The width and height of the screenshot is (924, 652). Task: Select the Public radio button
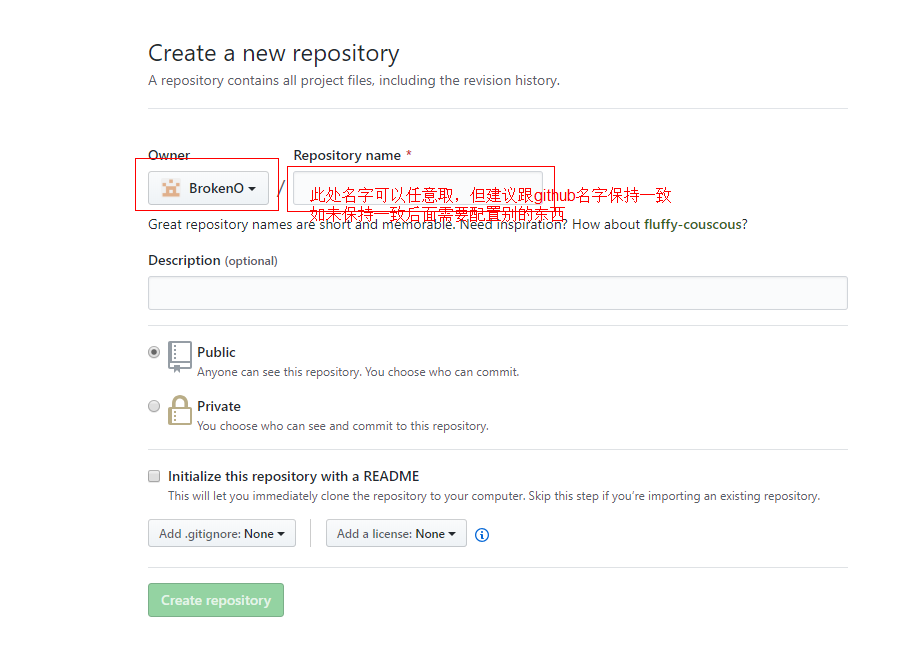click(x=154, y=352)
